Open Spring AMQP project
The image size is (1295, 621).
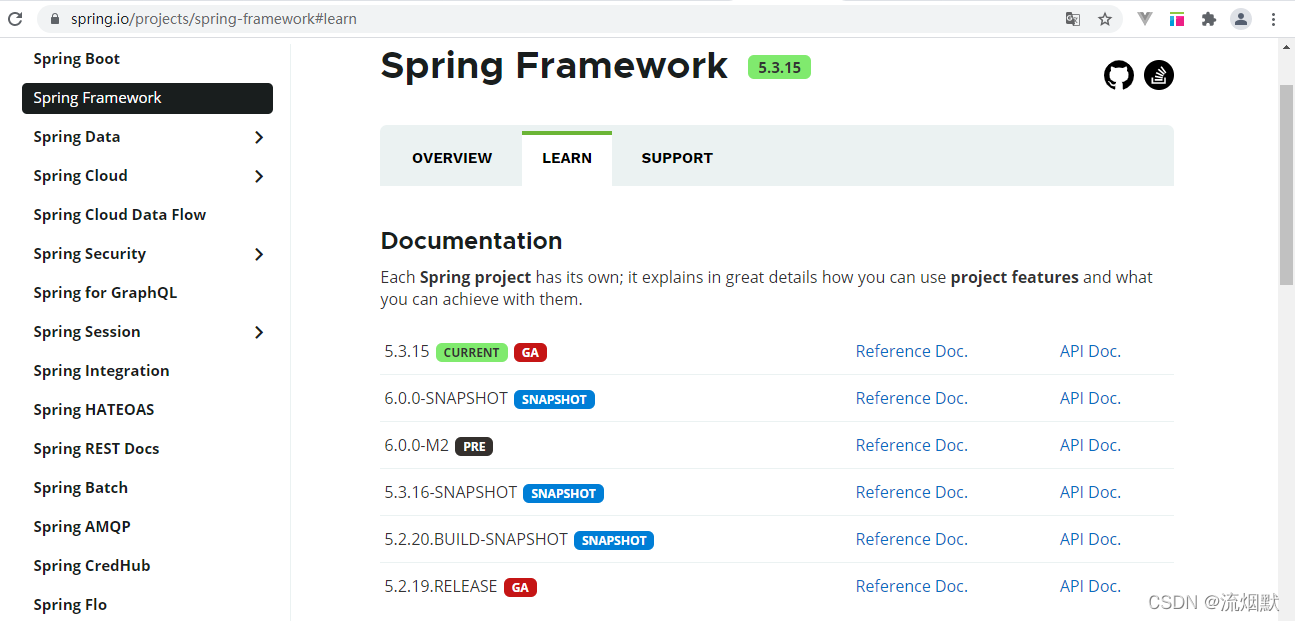point(81,527)
